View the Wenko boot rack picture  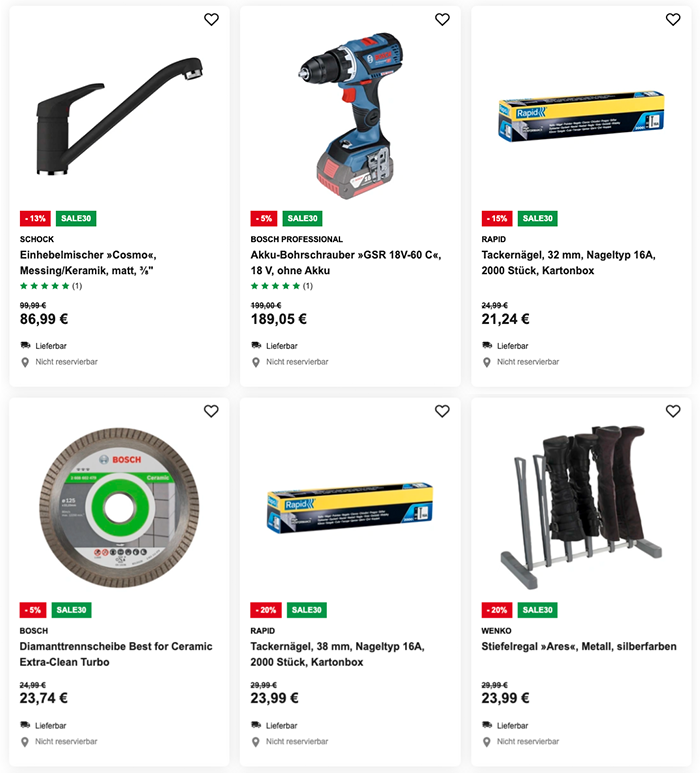point(581,506)
